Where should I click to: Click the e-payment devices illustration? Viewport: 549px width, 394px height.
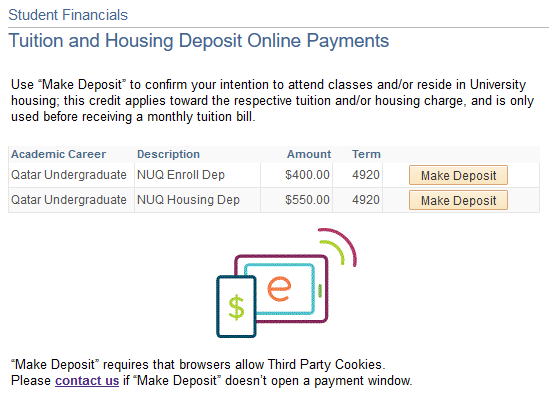(286, 283)
